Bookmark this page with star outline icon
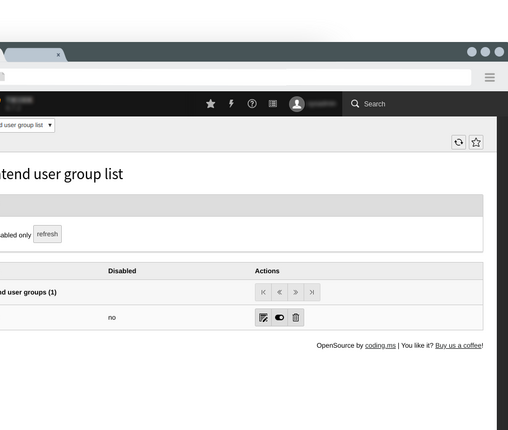Screen dimensions: 508x430 coord(476,142)
